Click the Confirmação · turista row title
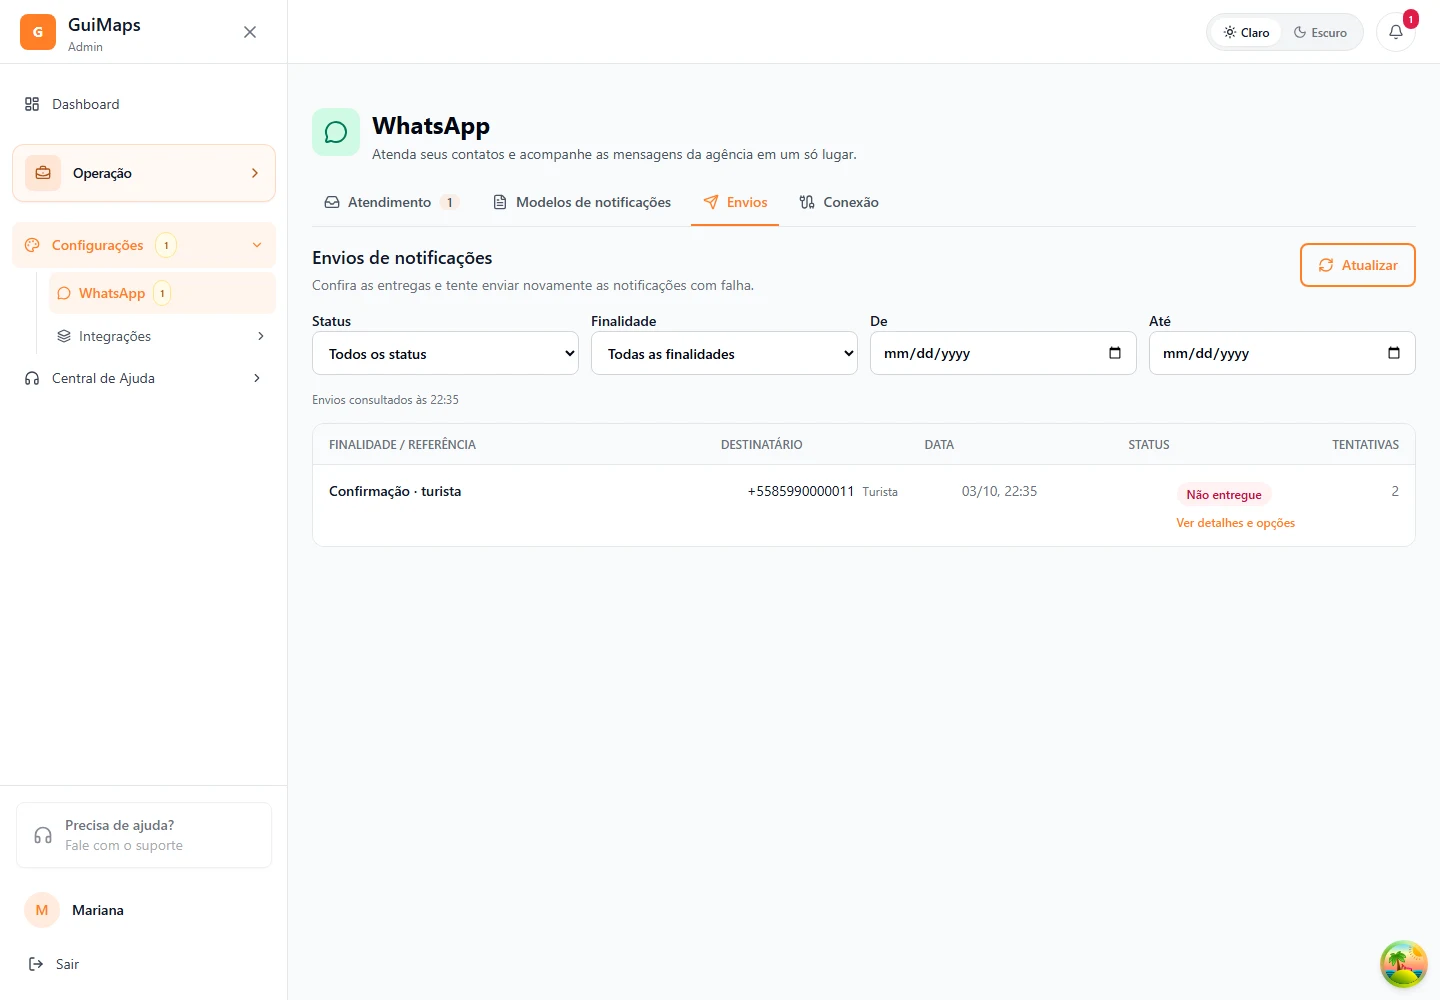 coord(395,491)
